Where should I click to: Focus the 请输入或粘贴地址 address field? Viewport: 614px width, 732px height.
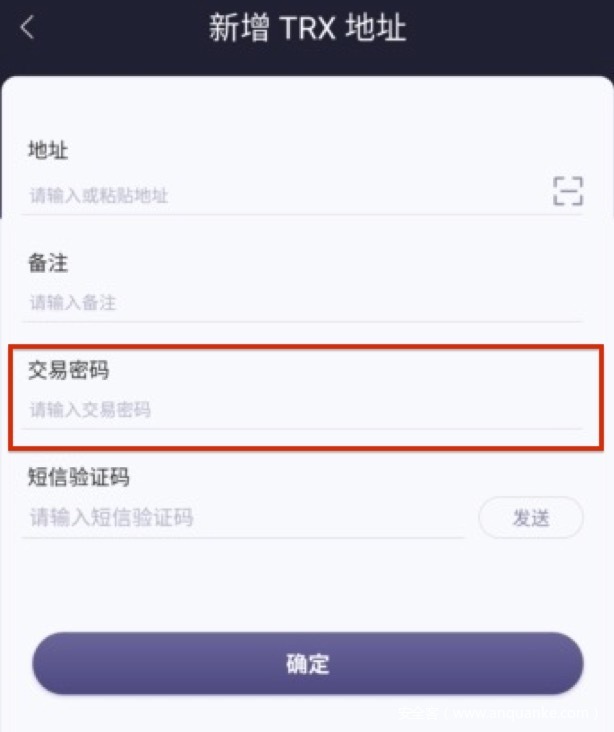coord(285,195)
